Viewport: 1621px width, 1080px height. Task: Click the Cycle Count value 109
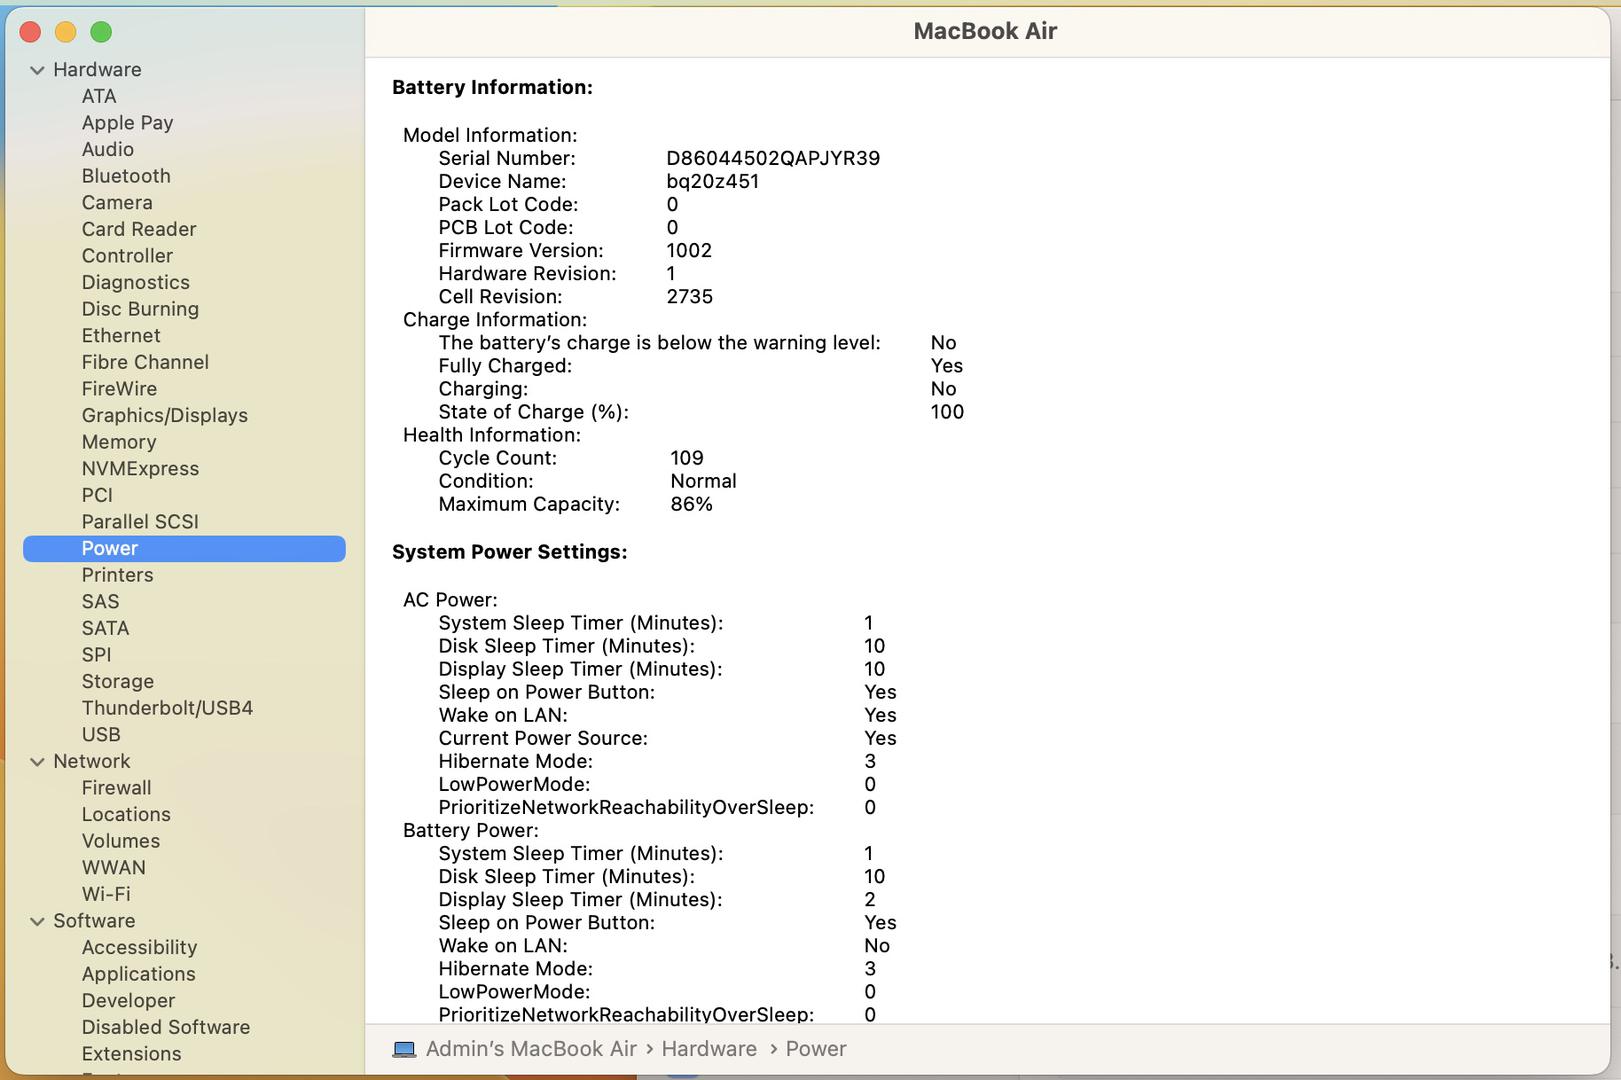pos(687,458)
